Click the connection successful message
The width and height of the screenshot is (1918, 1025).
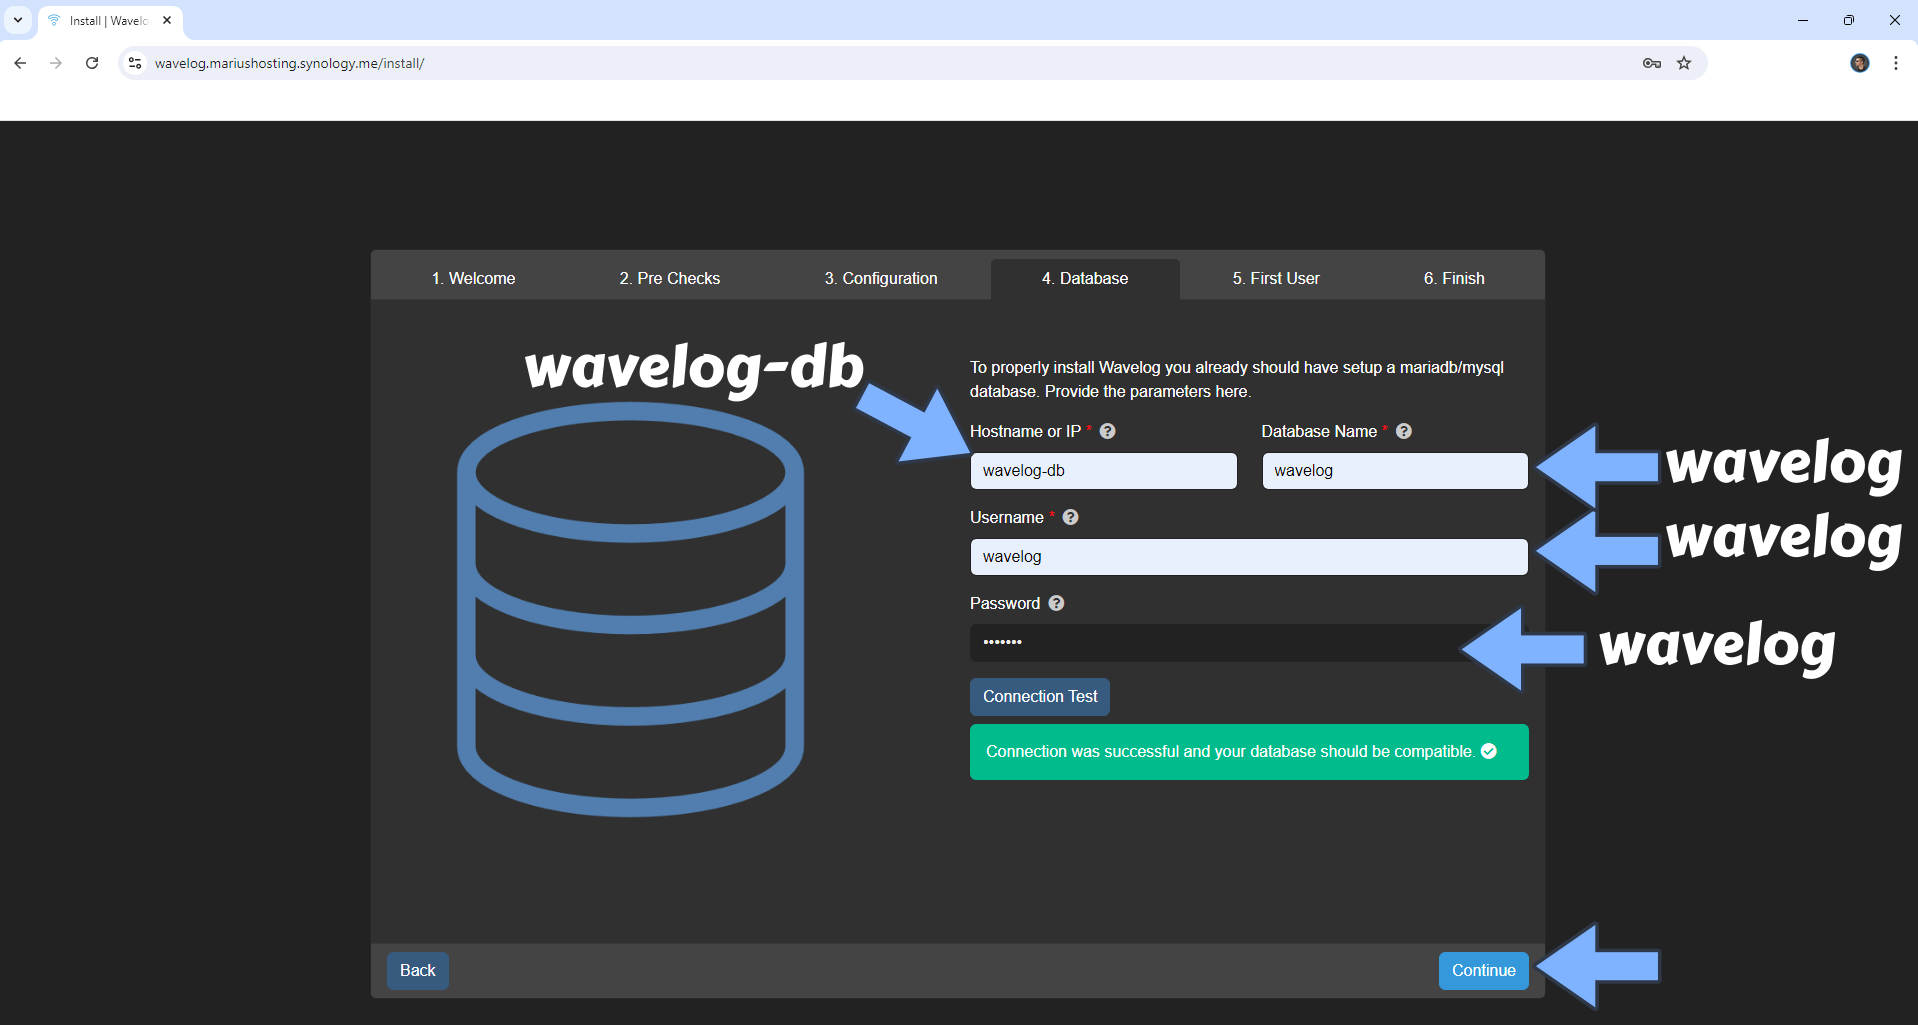click(x=1249, y=752)
